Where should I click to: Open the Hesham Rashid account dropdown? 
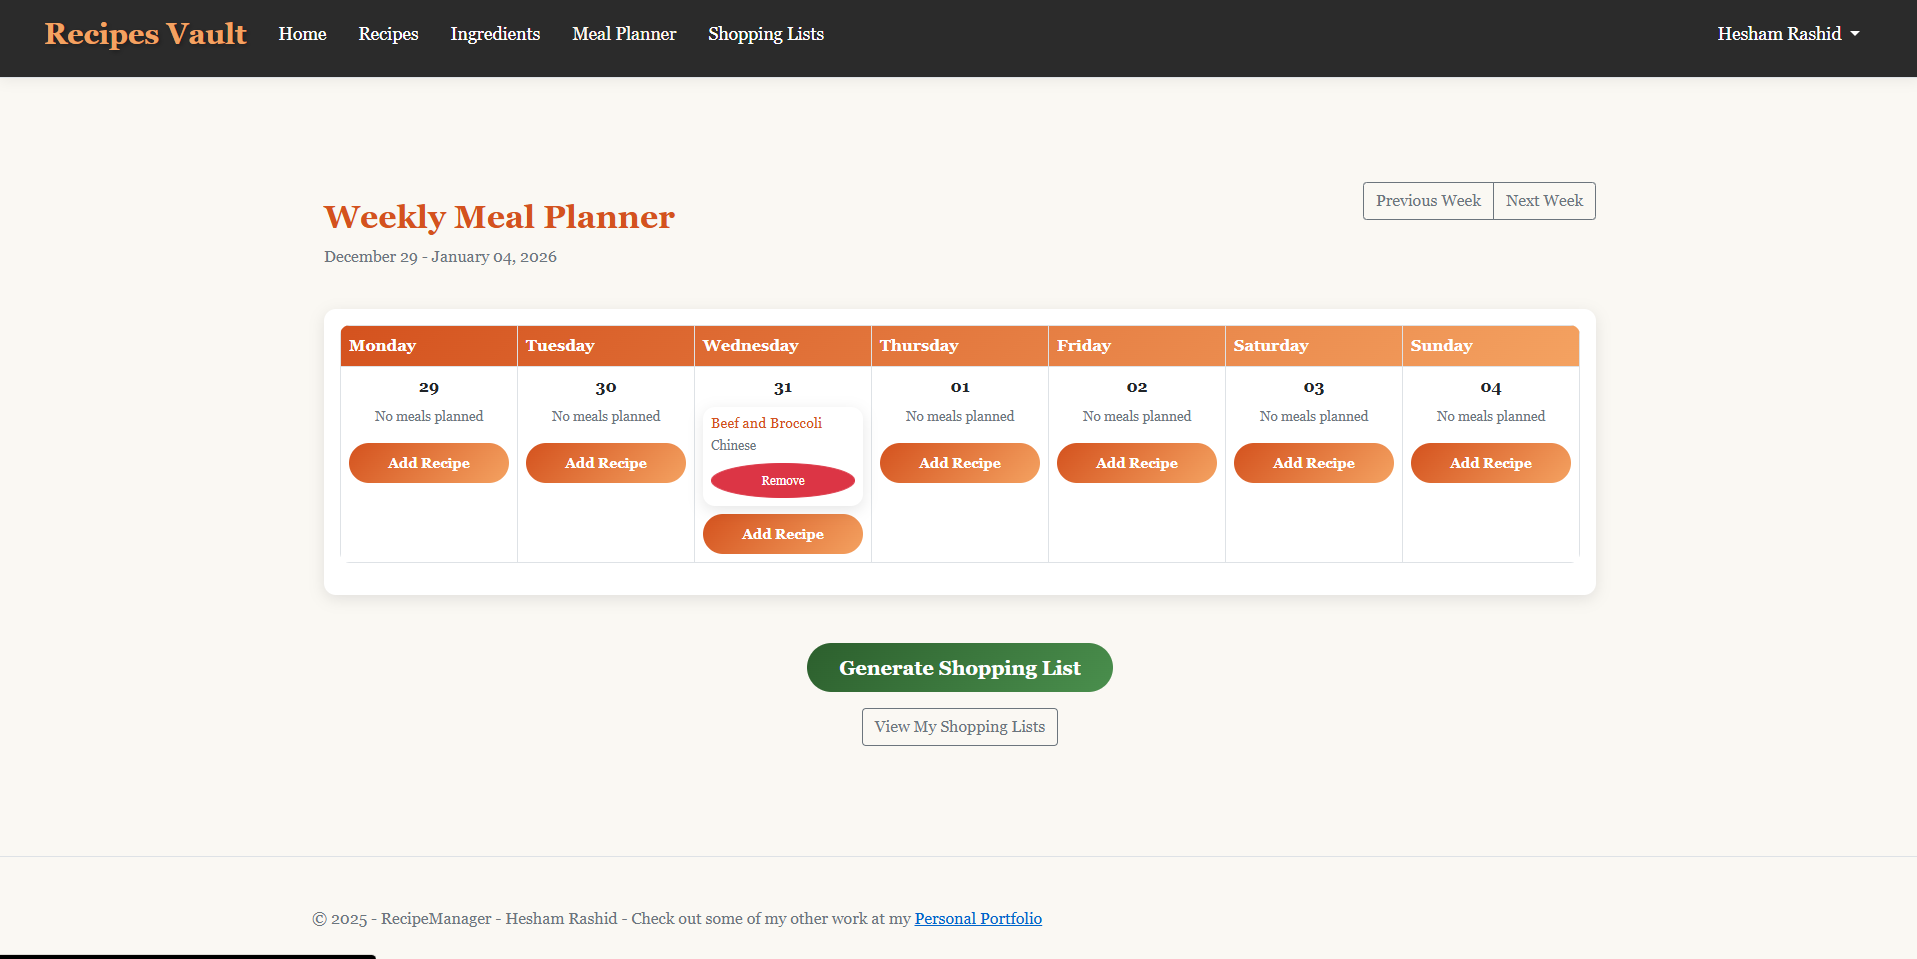click(1787, 33)
